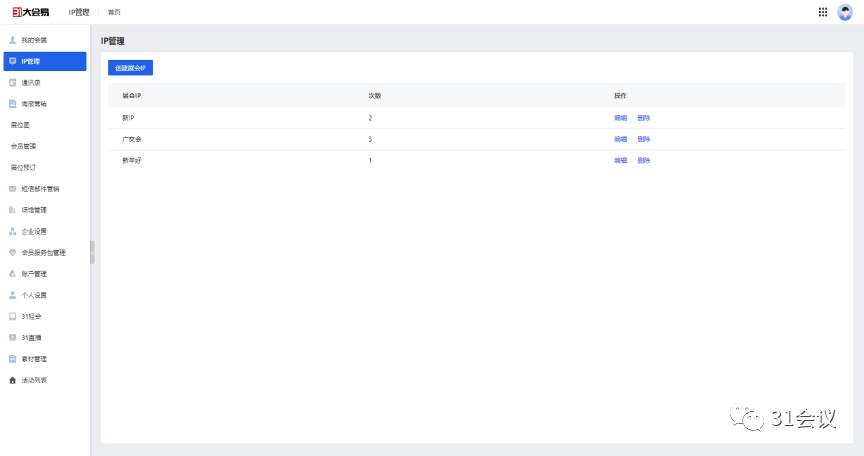The height and width of the screenshot is (456, 864).
Task: Click 删除 for the 广交会 row
Action: point(643,139)
